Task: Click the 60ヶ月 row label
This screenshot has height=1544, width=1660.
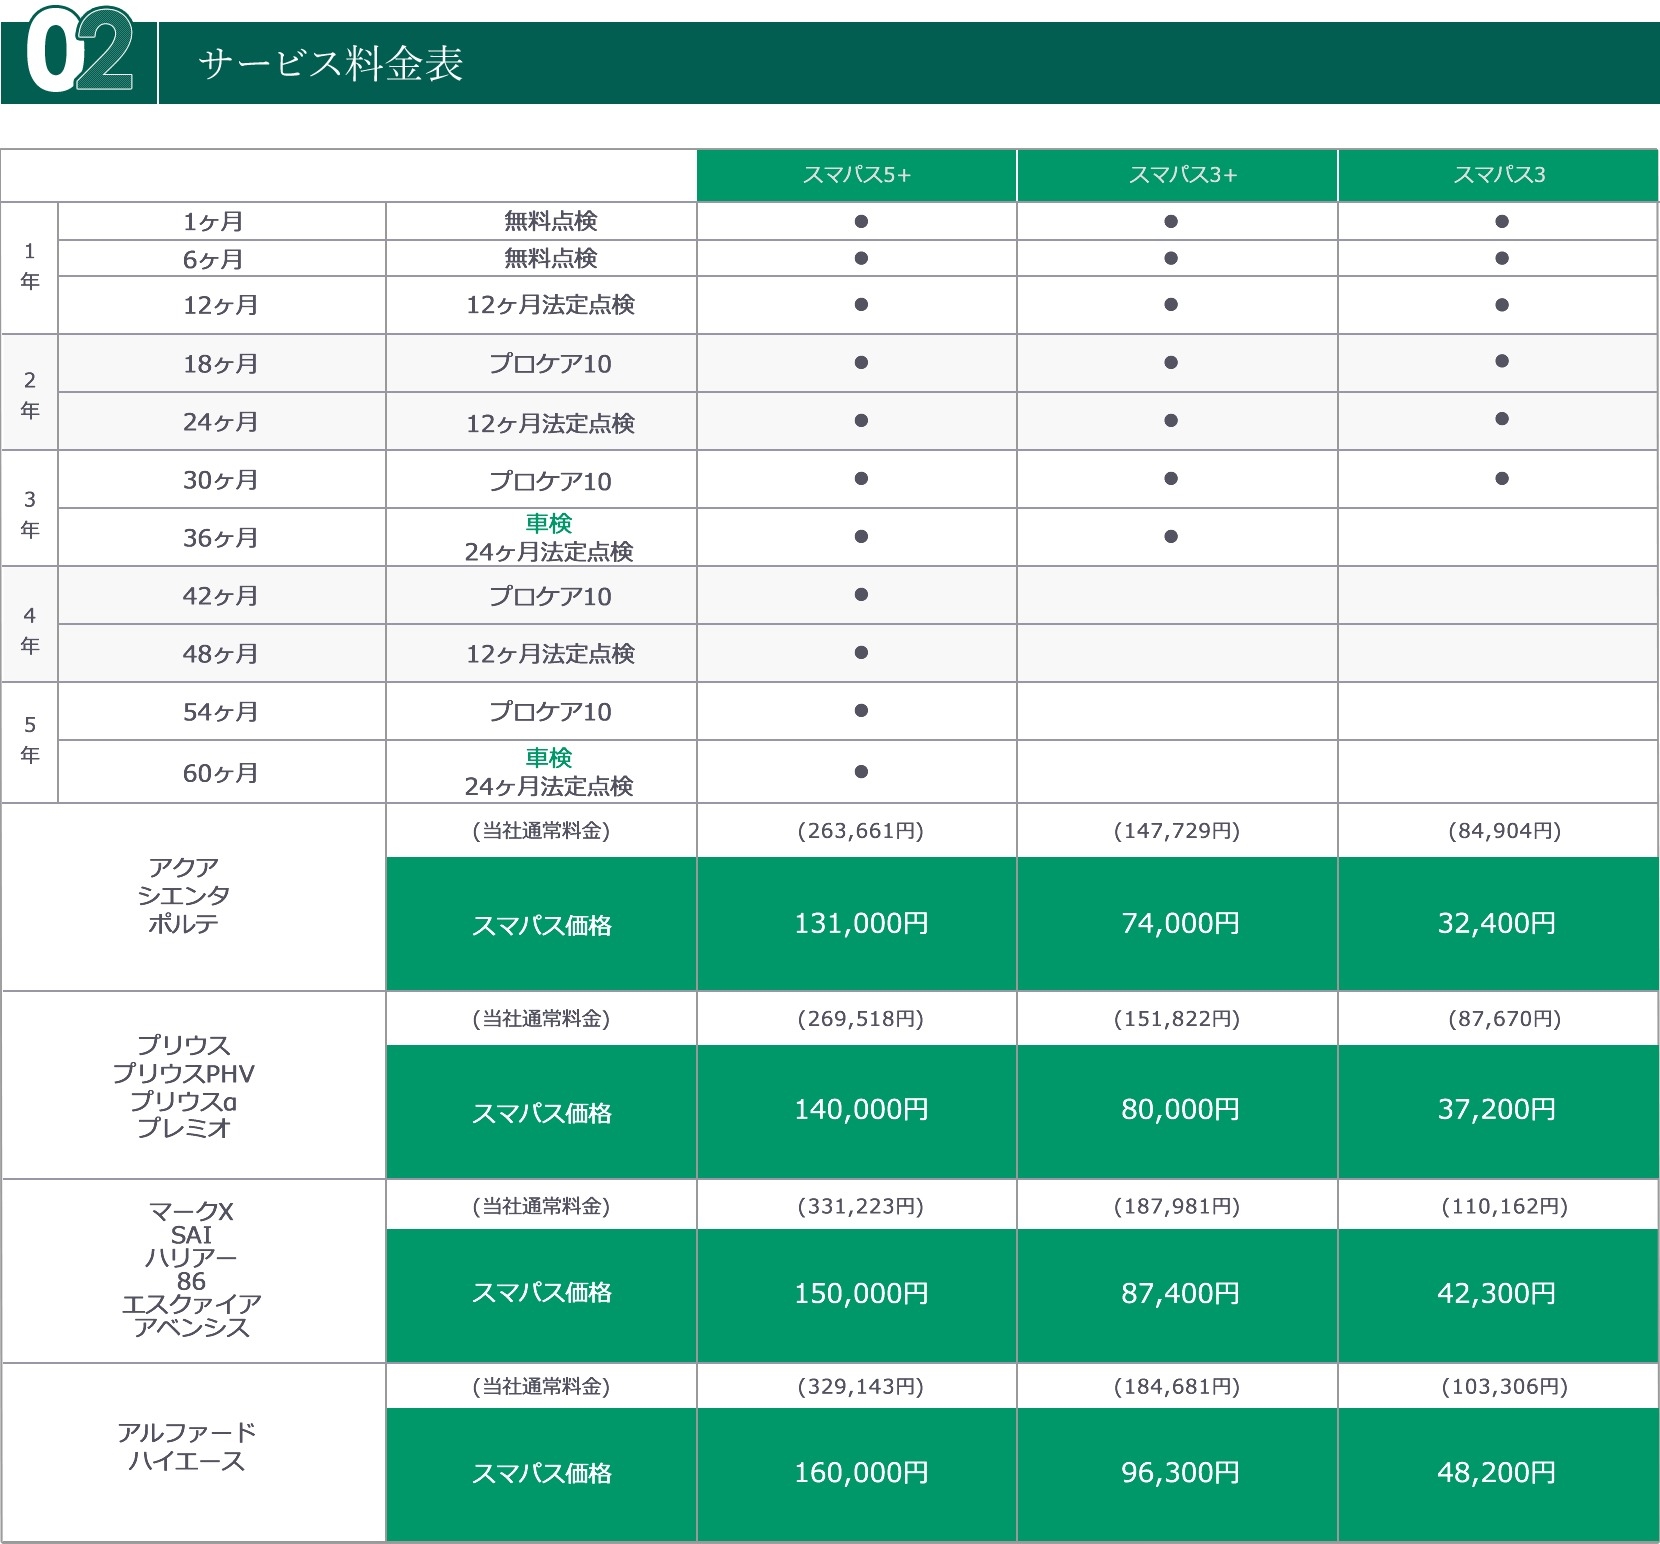Action: 220,773
